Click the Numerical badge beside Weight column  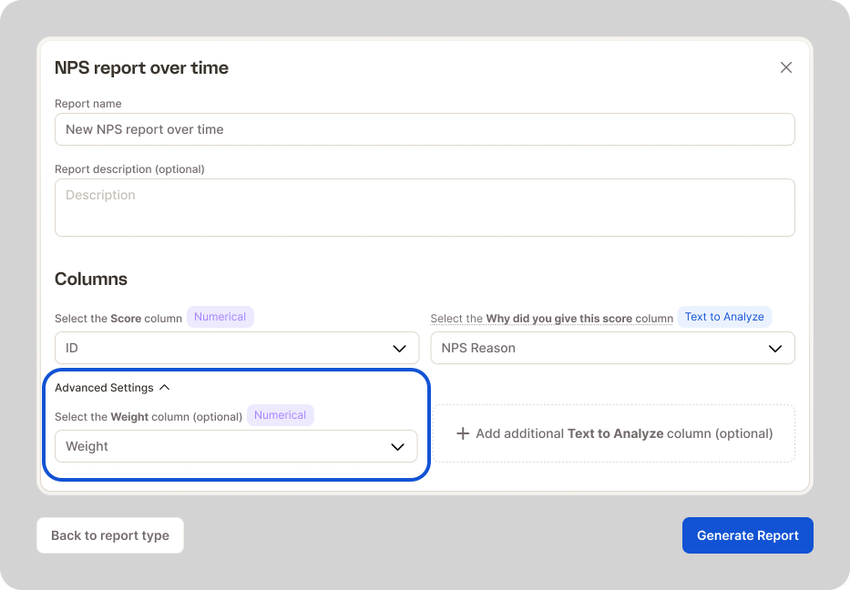pos(280,415)
